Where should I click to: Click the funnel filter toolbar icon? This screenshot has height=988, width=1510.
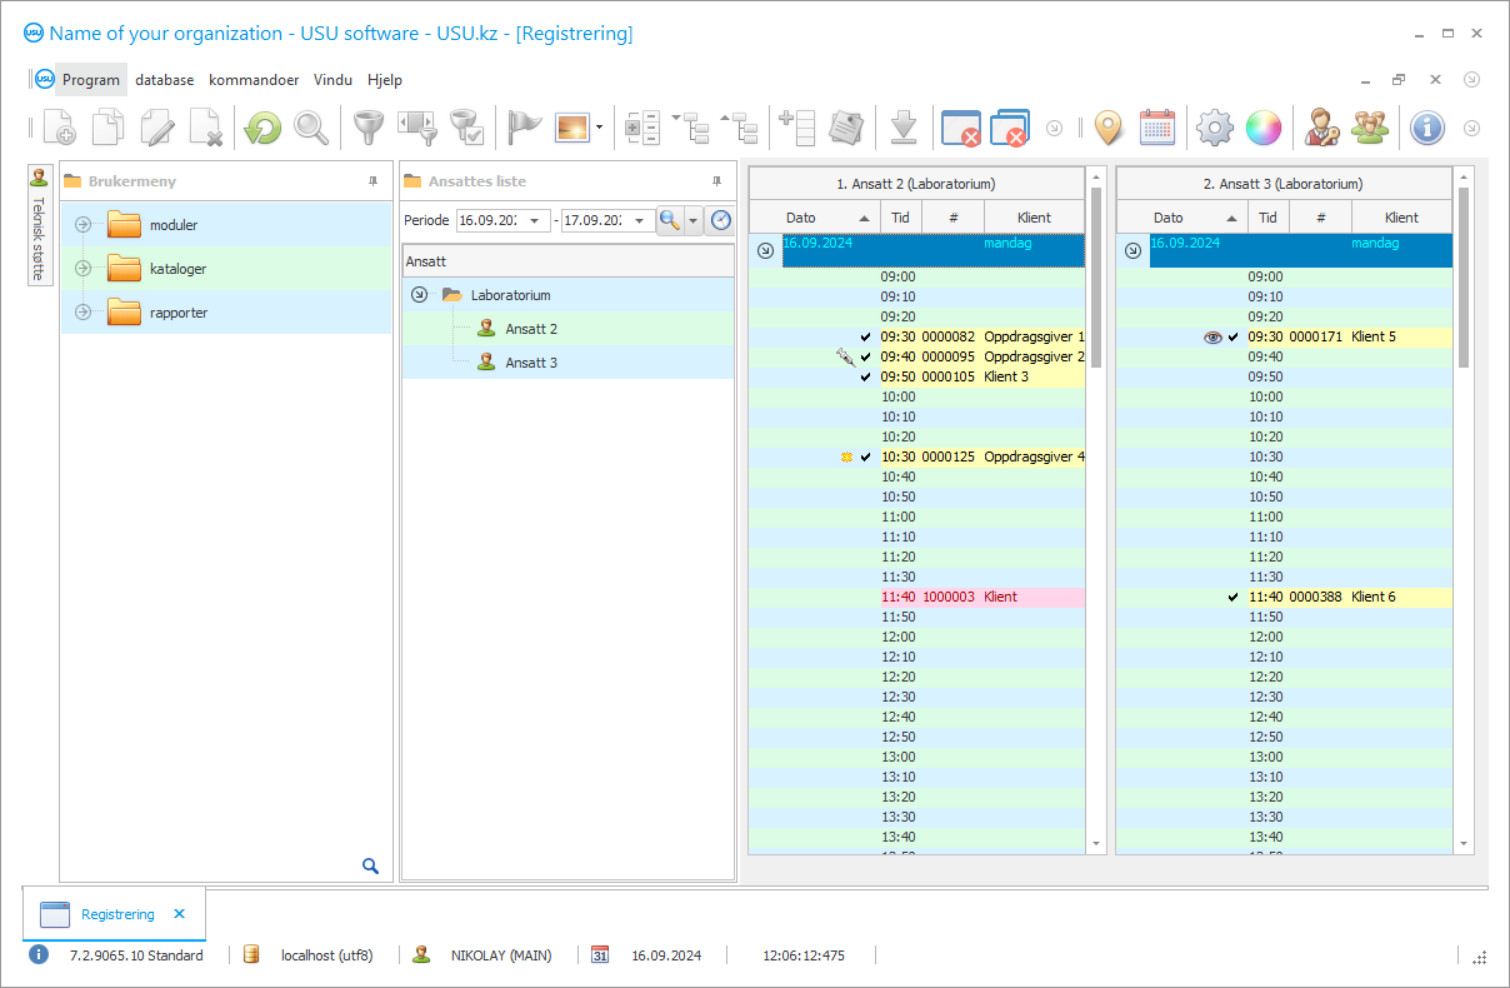tap(368, 128)
